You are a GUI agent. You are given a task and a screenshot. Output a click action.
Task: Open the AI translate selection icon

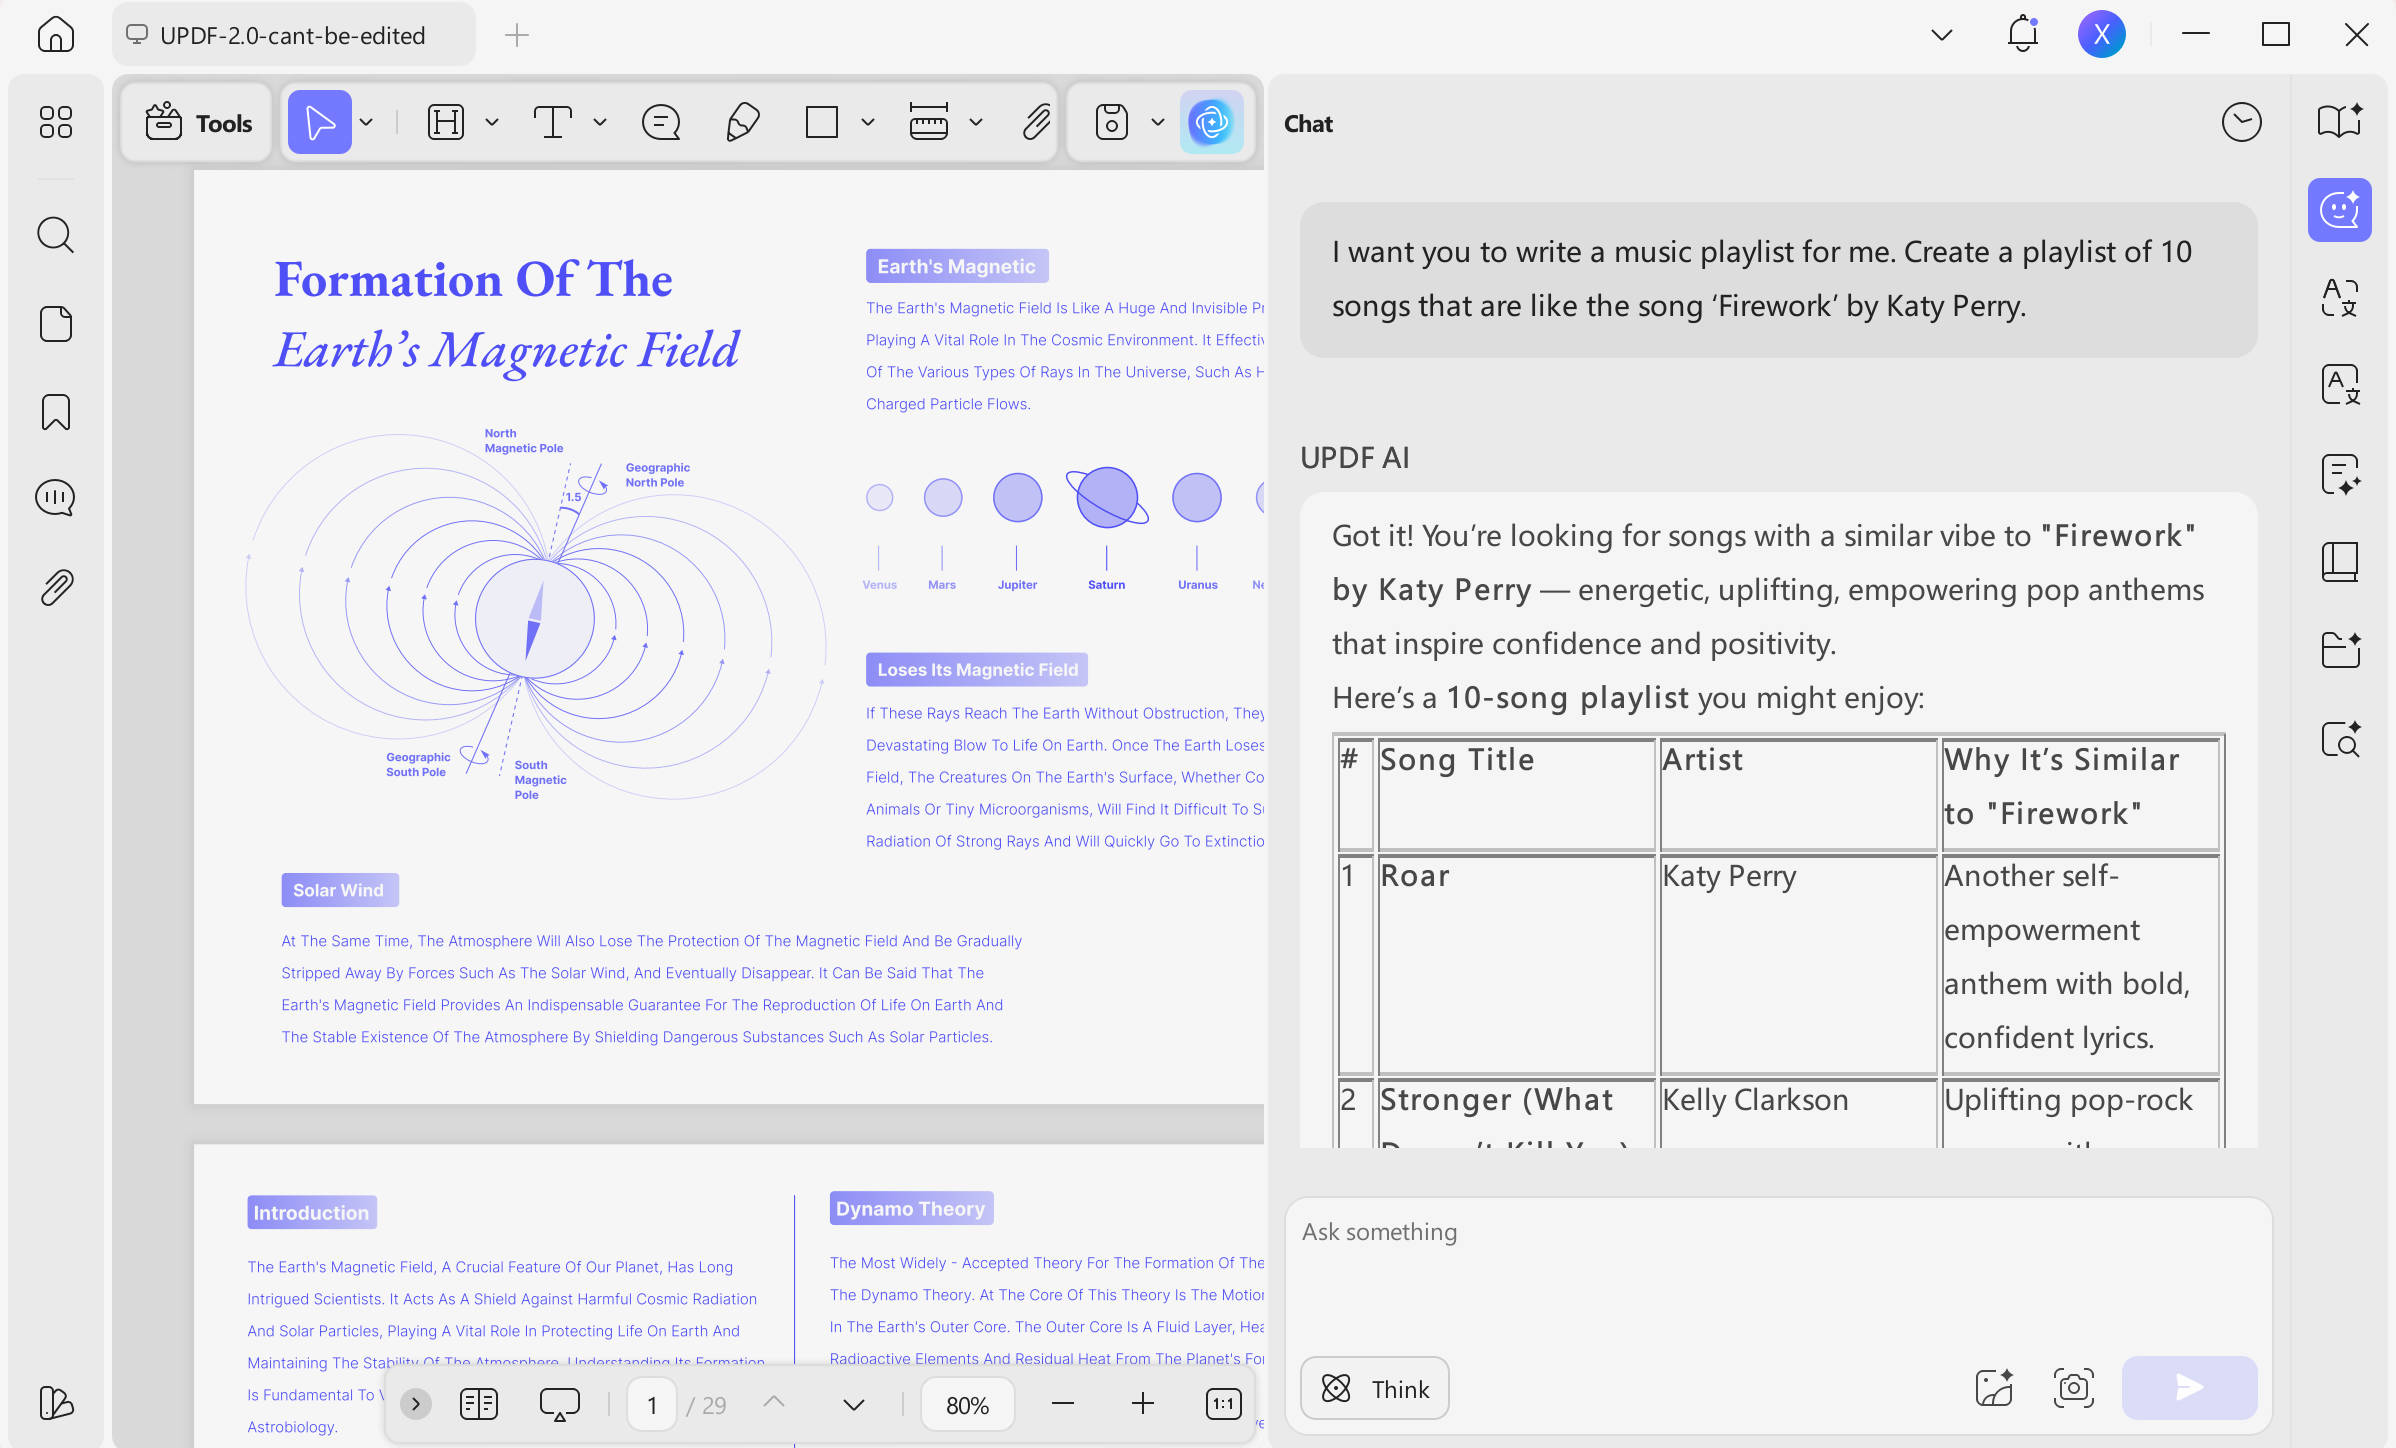point(2340,297)
